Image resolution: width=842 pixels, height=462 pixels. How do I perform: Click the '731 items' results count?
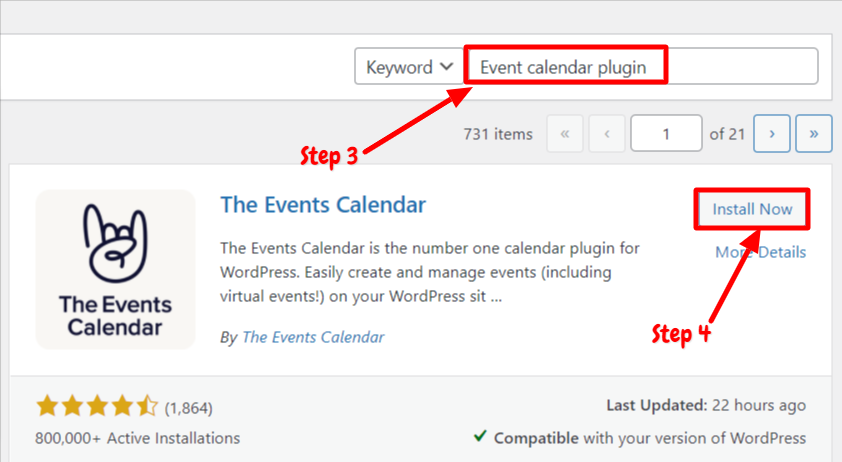coord(498,134)
